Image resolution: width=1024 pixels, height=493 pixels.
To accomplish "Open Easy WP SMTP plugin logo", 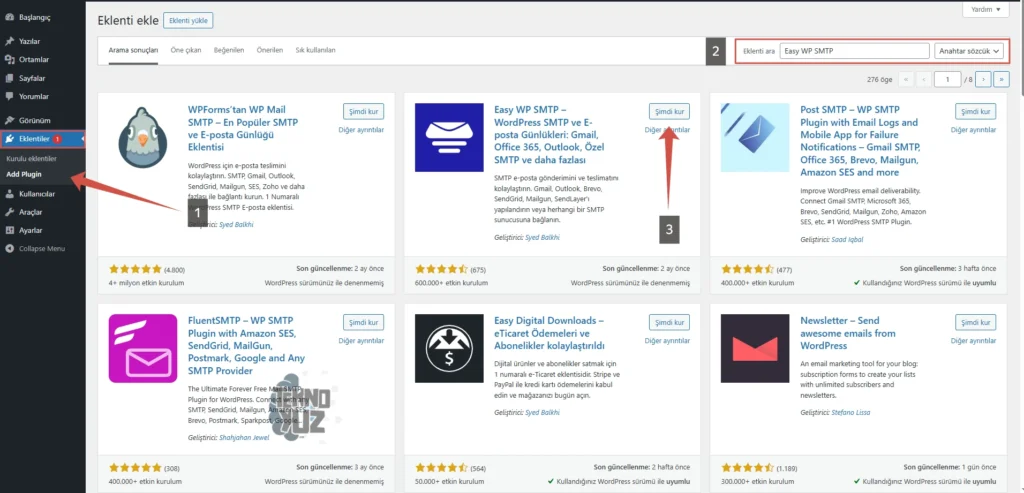I will point(449,137).
